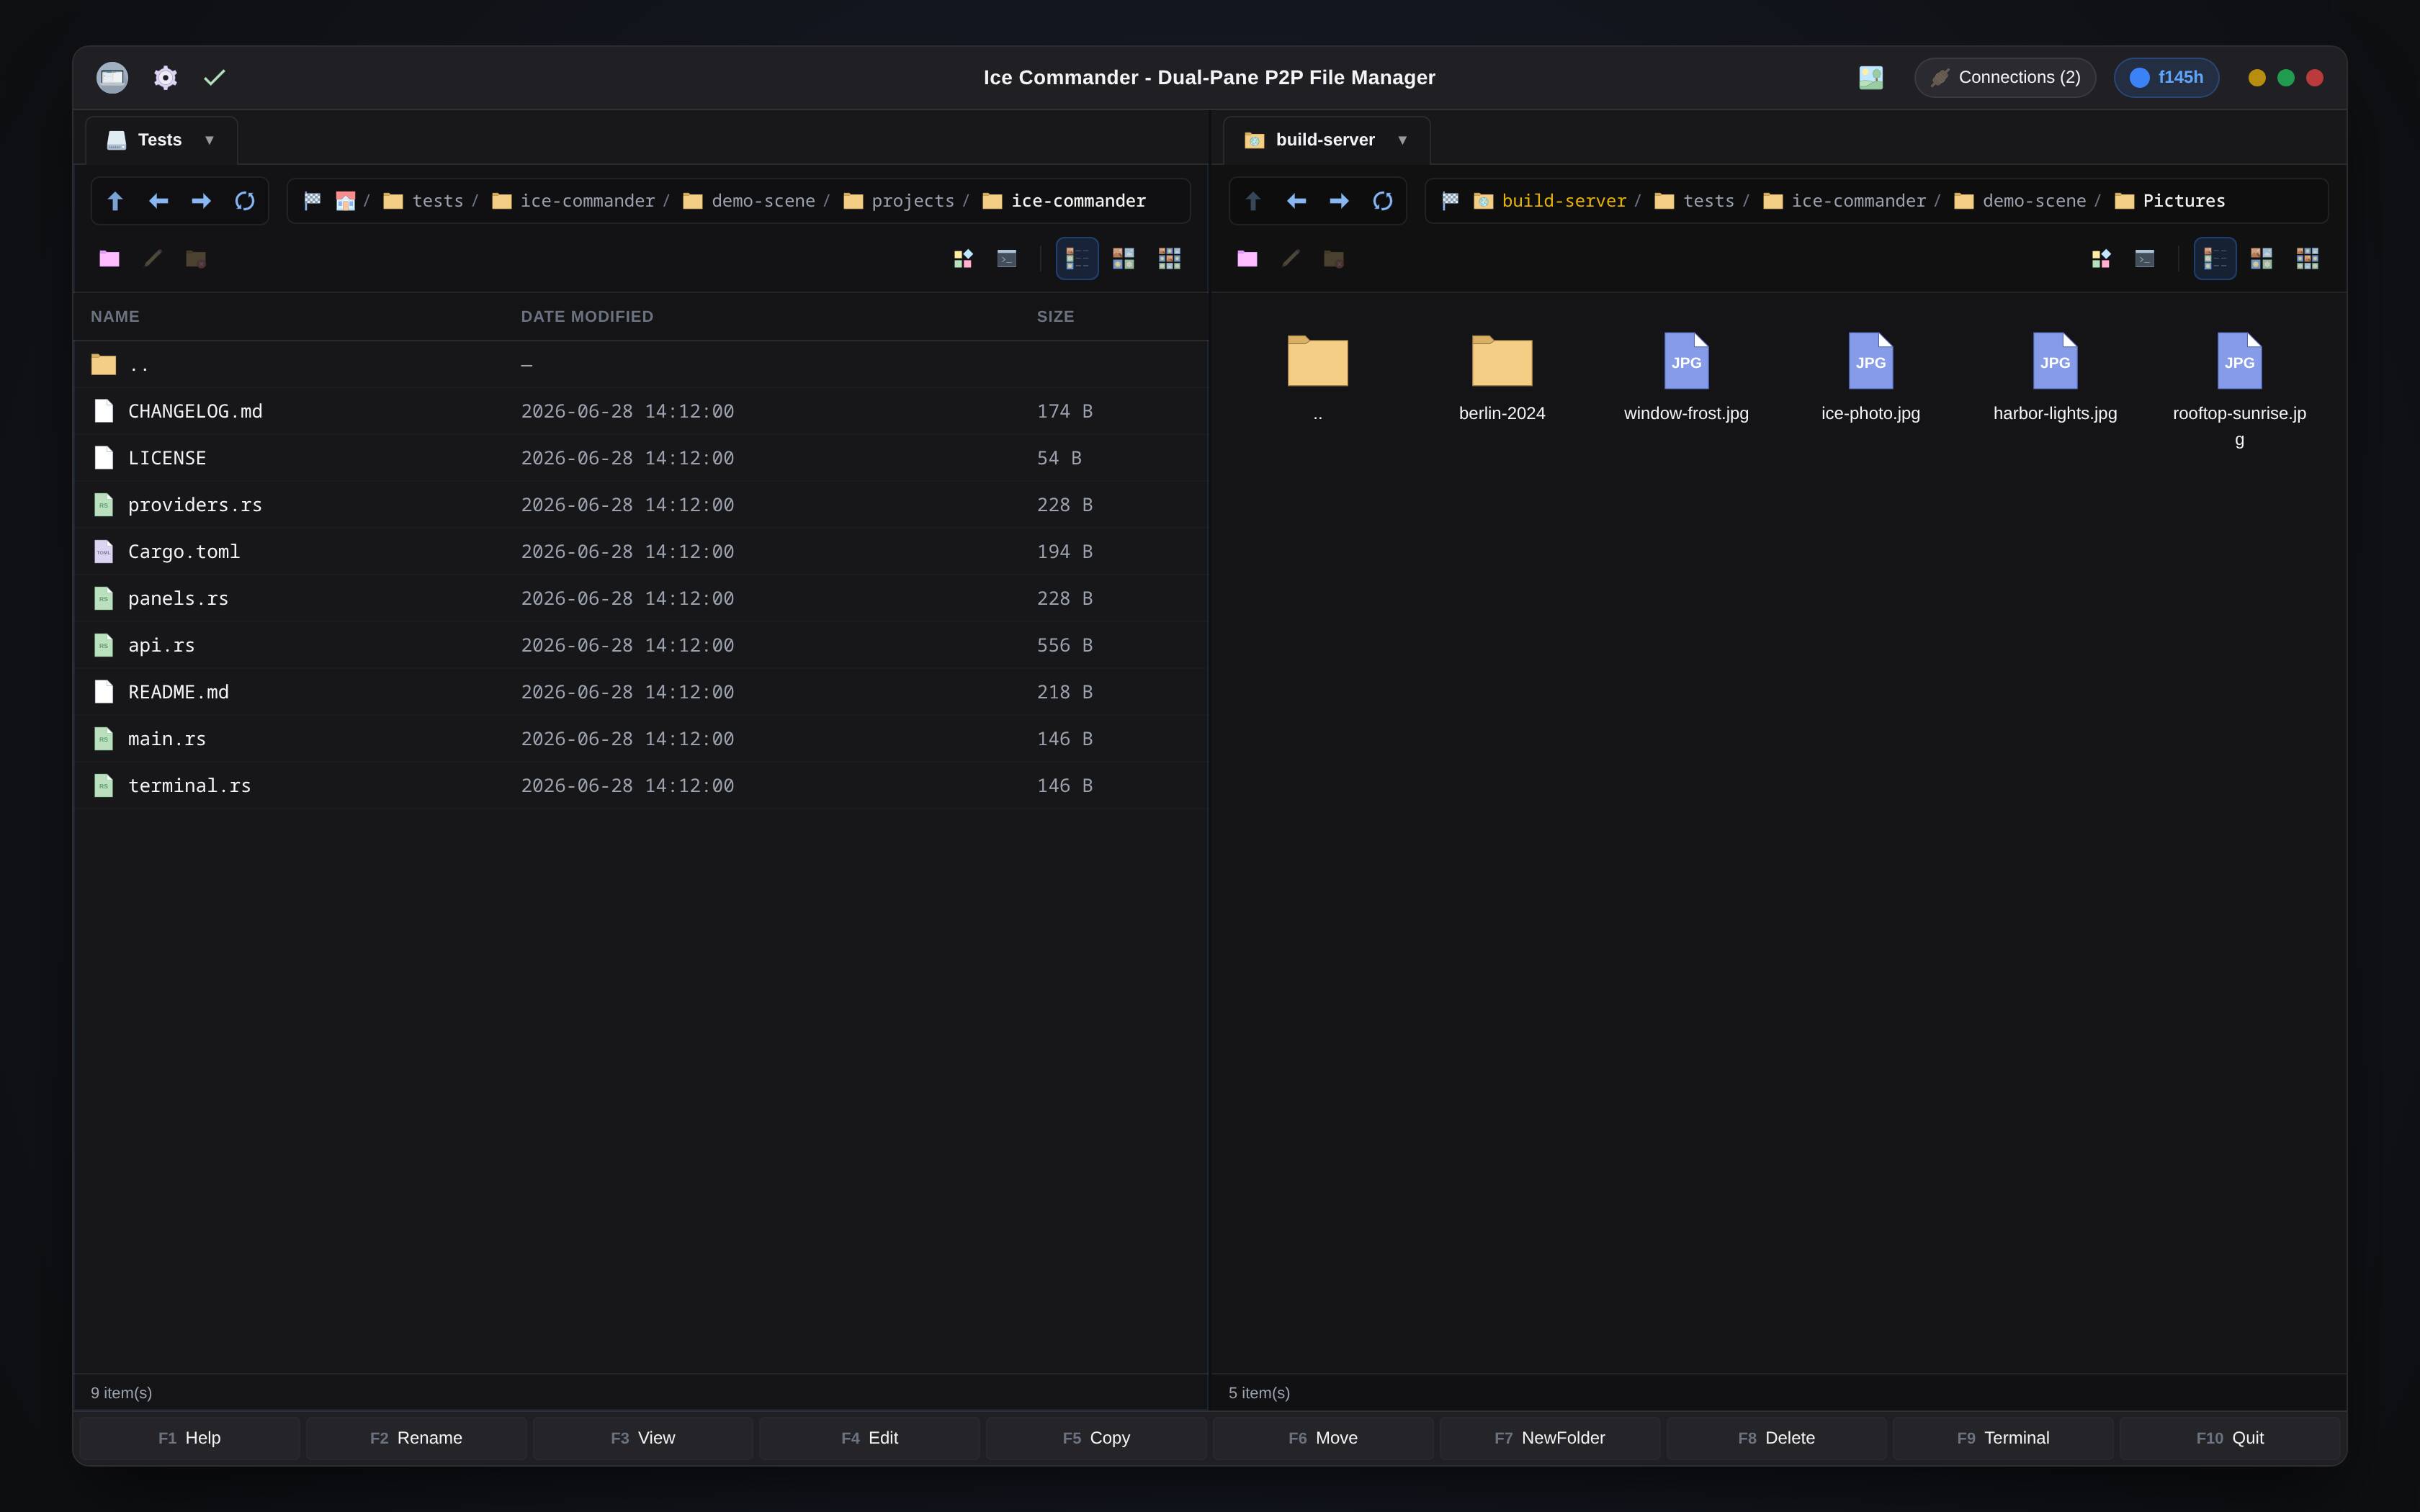Click the f145h peer ID badge

pyautogui.click(x=2166, y=77)
